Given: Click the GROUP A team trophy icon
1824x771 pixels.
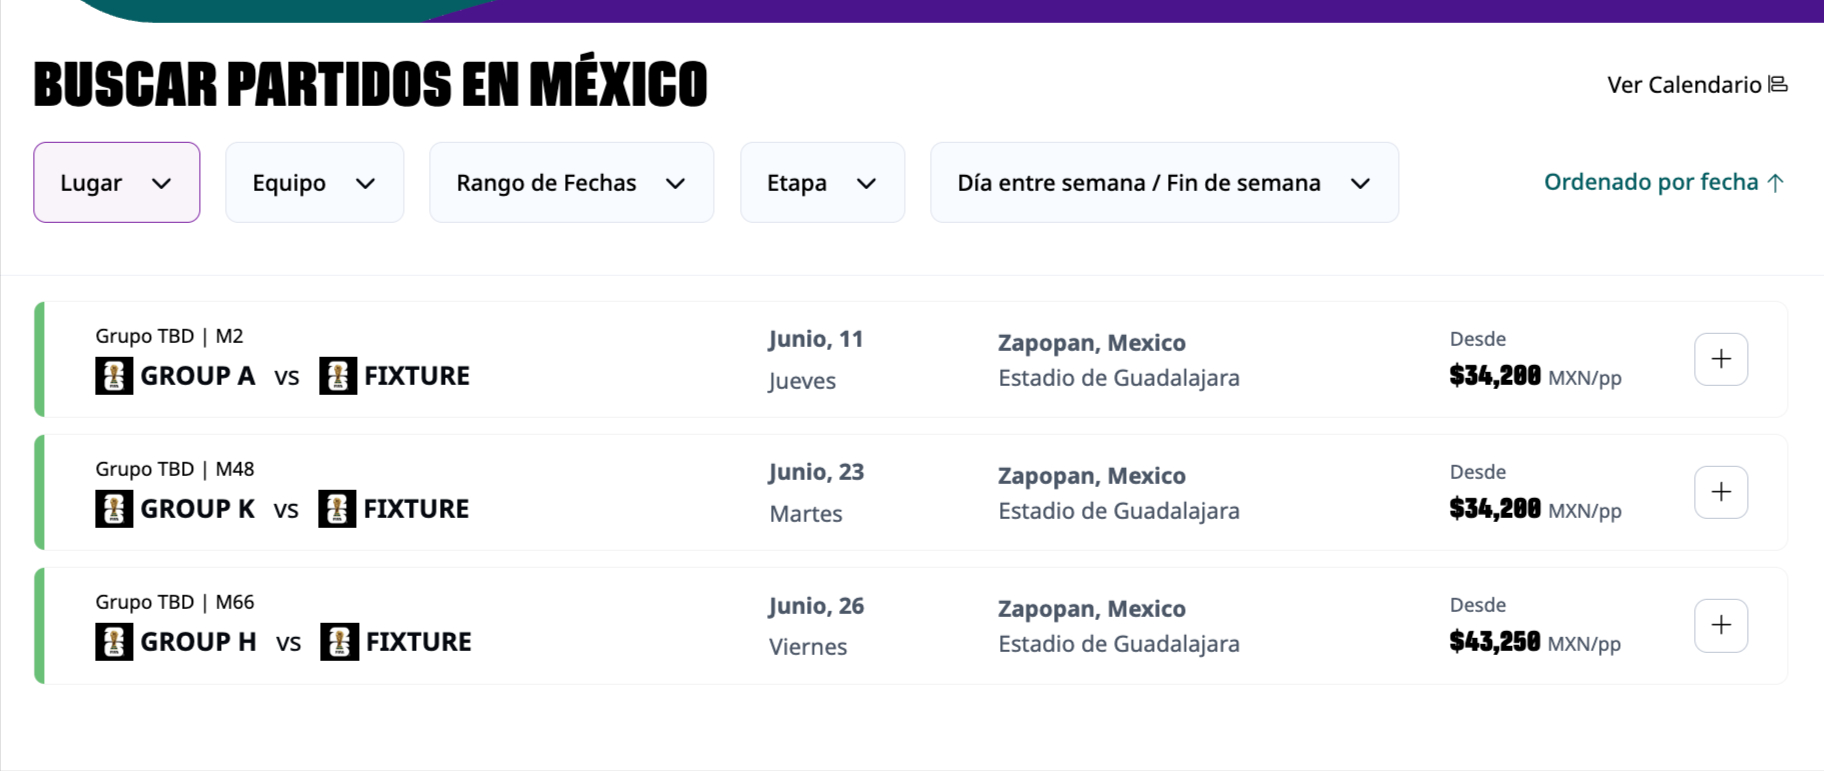Looking at the screenshot, I should [114, 376].
